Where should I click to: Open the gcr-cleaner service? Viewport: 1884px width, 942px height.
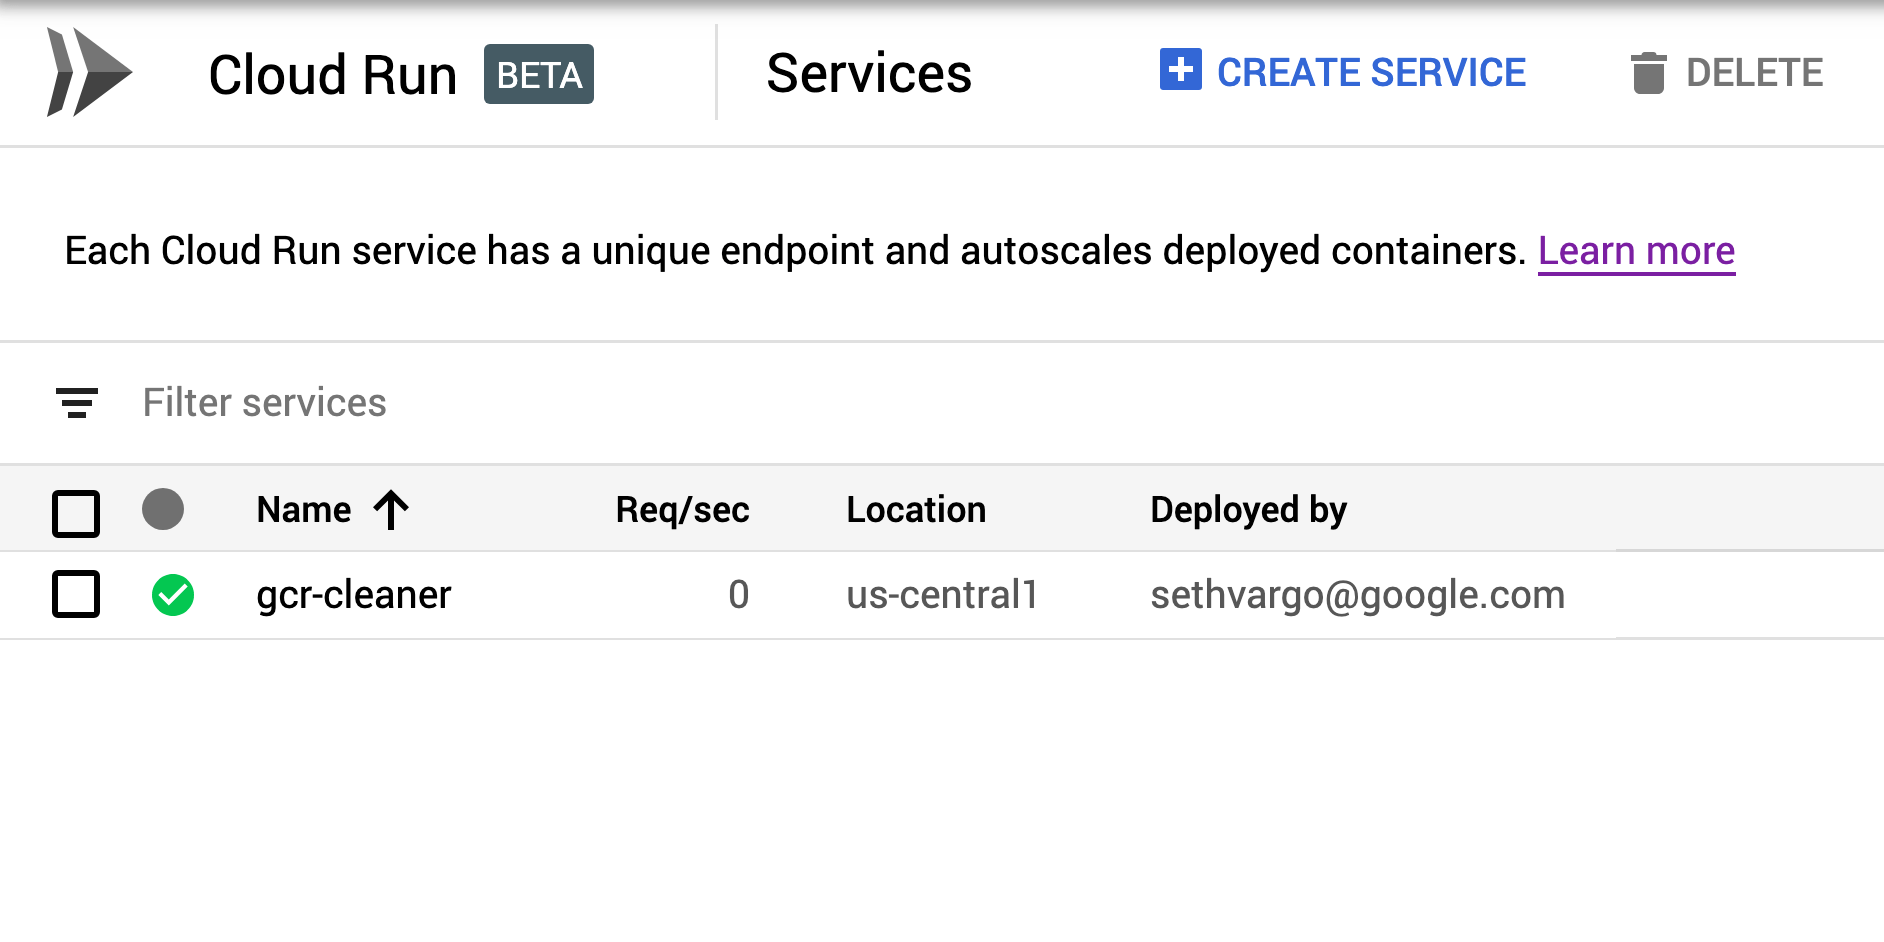(354, 595)
